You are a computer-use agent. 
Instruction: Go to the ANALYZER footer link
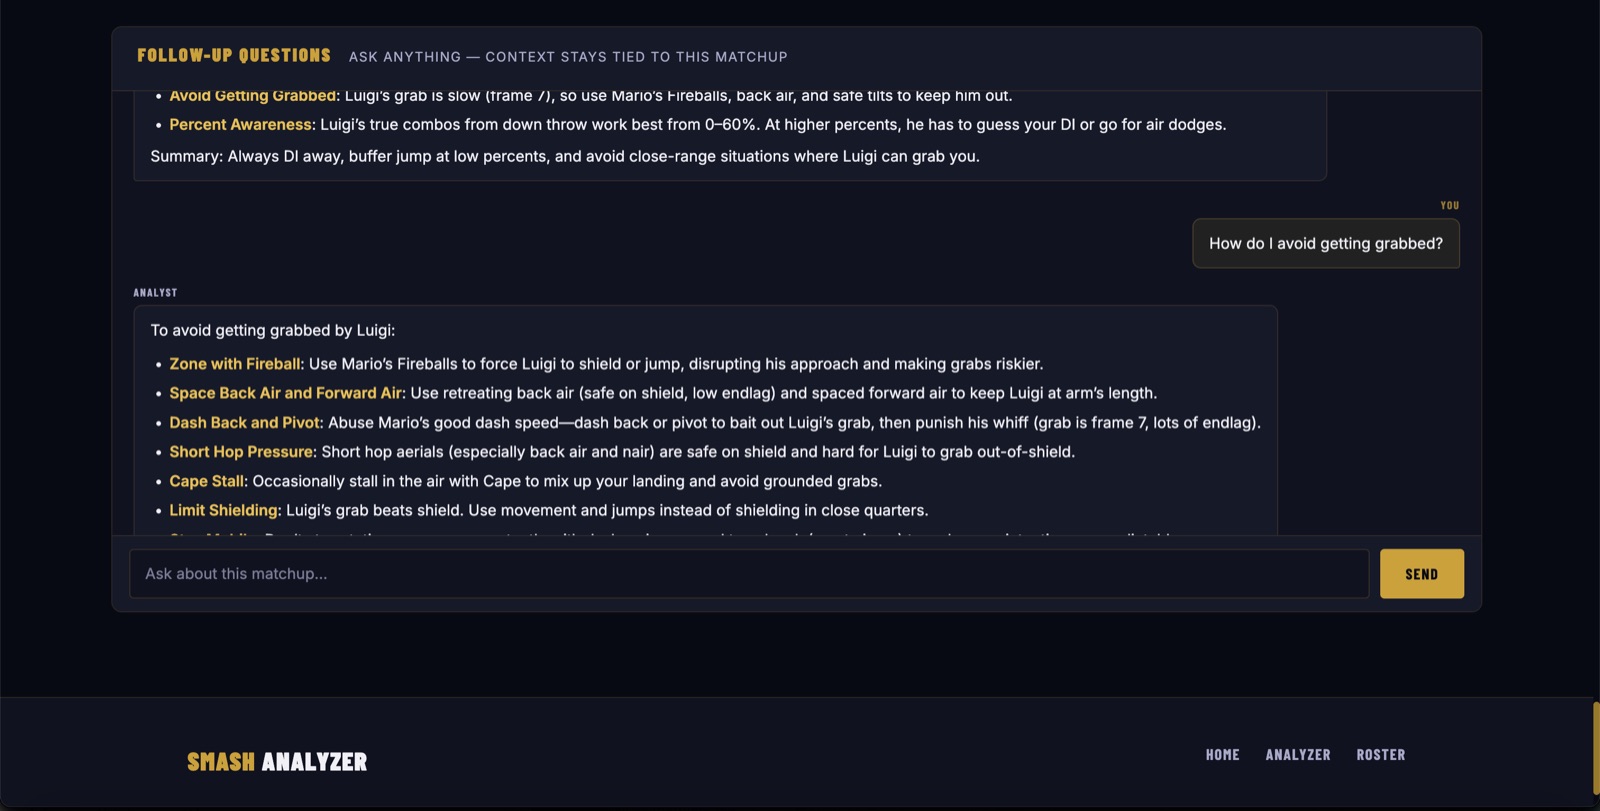[1298, 755]
